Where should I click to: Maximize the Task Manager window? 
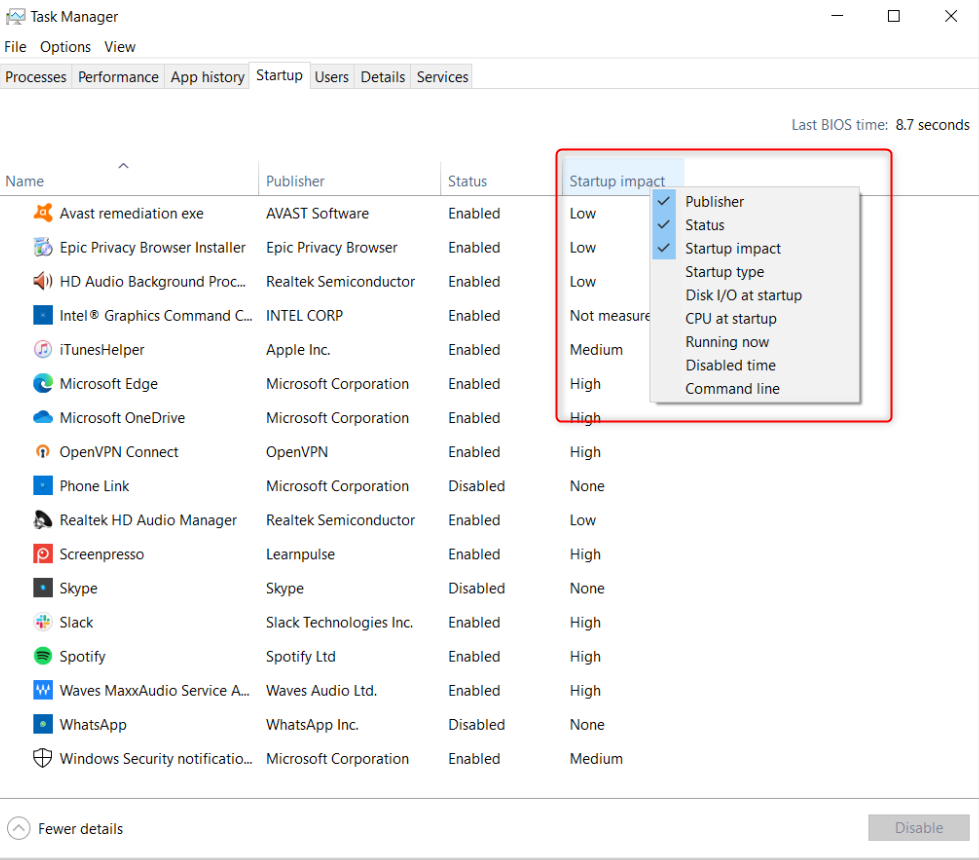[x=893, y=16]
